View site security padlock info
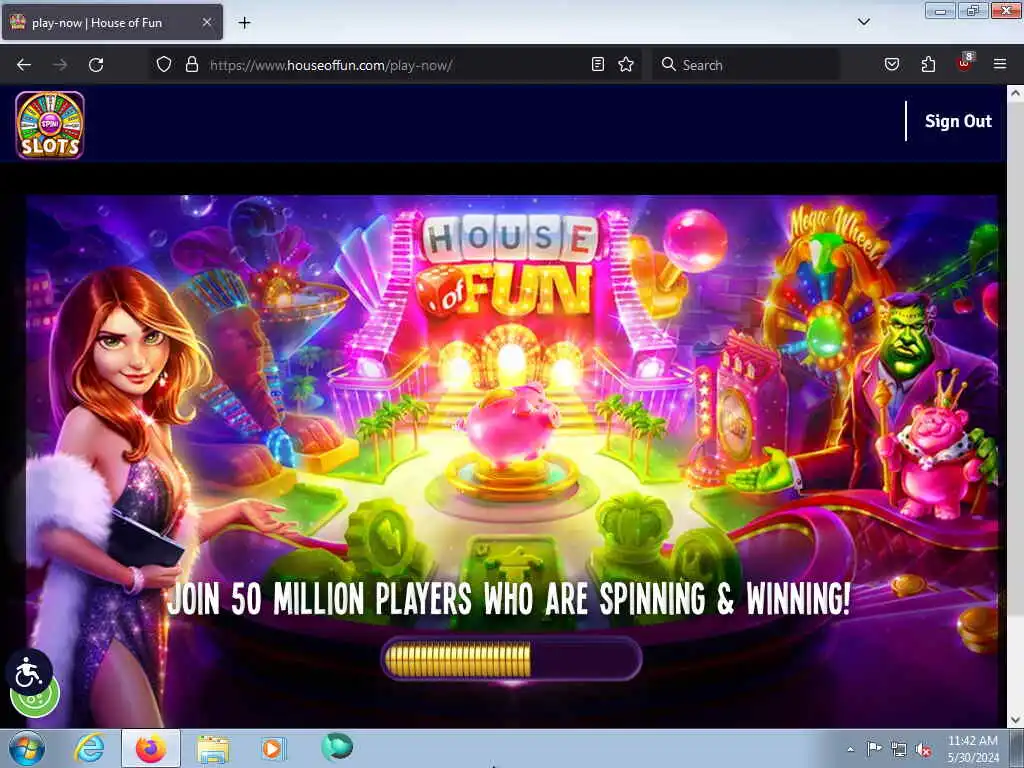 pyautogui.click(x=191, y=64)
